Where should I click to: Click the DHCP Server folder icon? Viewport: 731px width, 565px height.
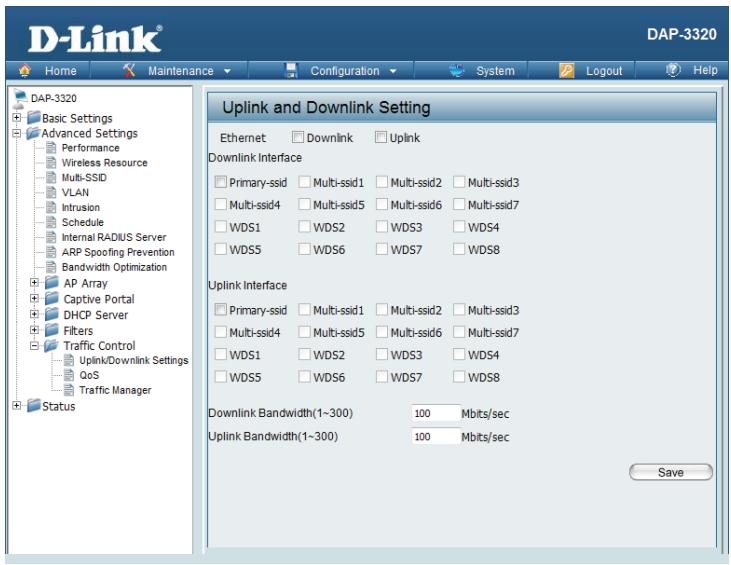52,314
